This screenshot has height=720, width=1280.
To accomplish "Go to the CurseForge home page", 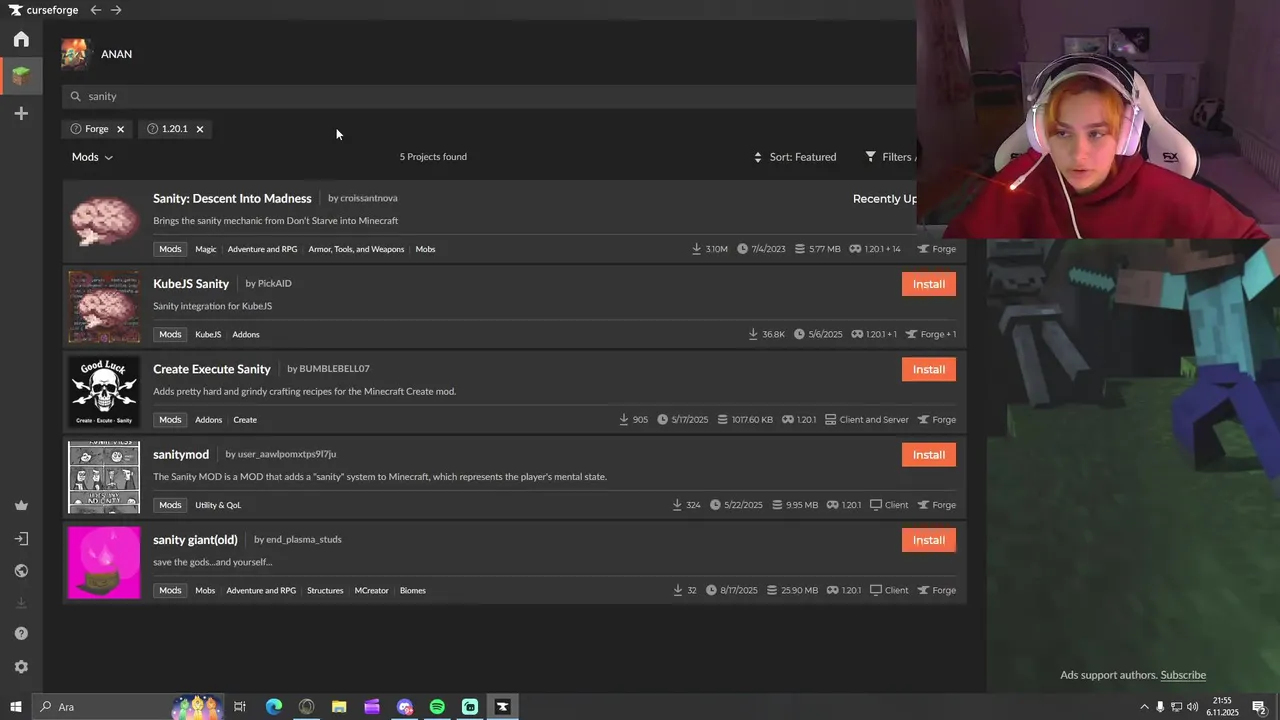I will pos(21,39).
